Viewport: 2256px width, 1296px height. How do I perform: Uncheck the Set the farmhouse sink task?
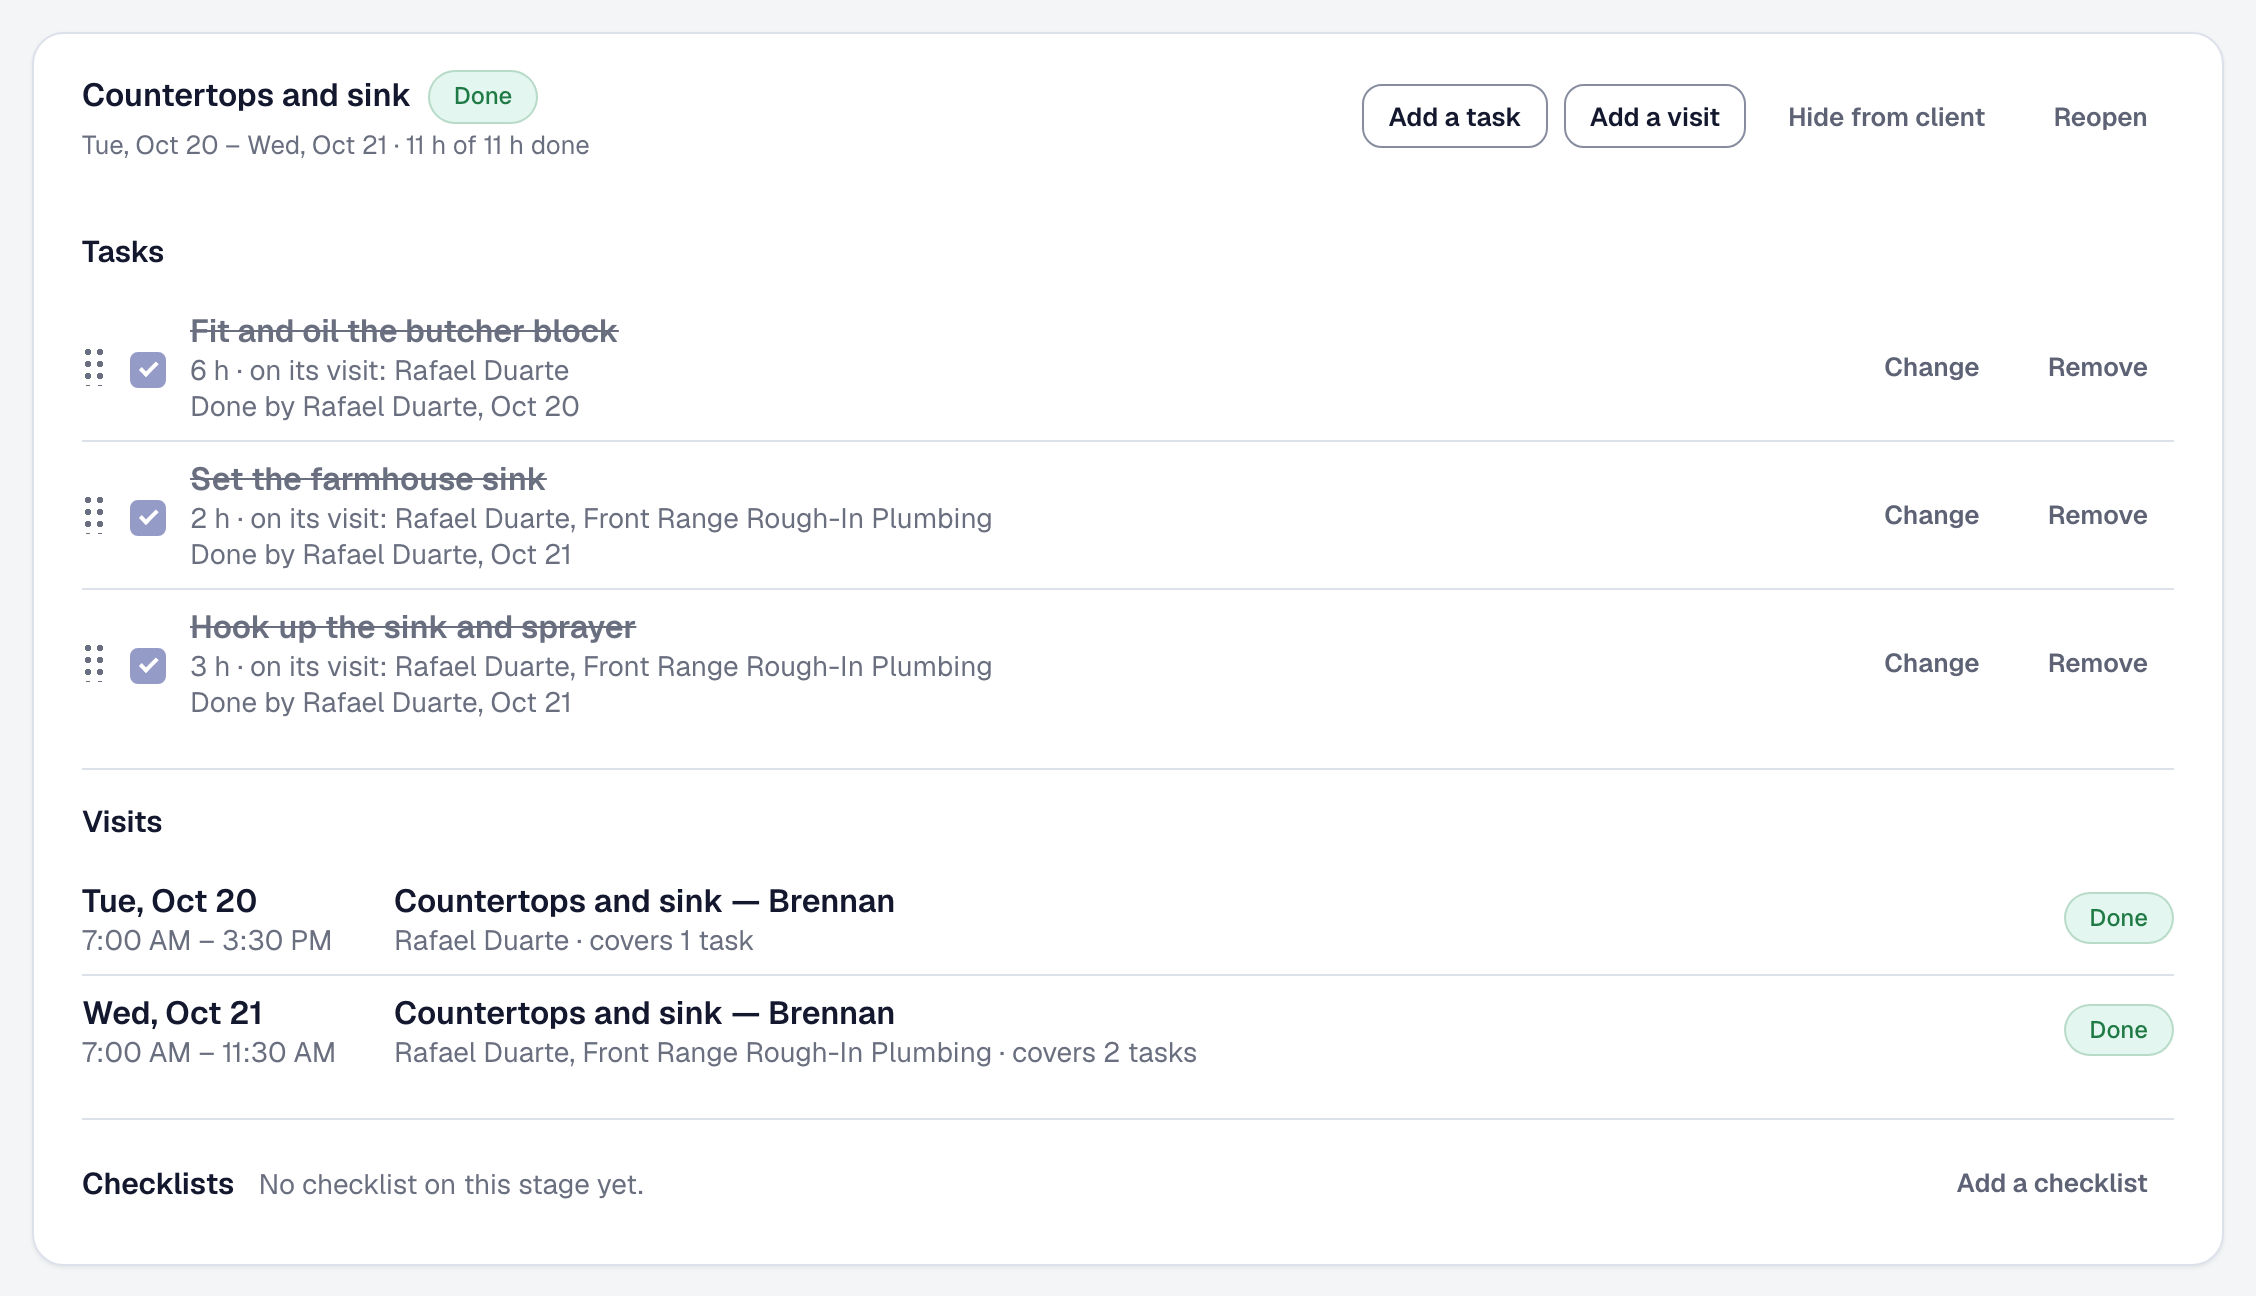pos(148,518)
